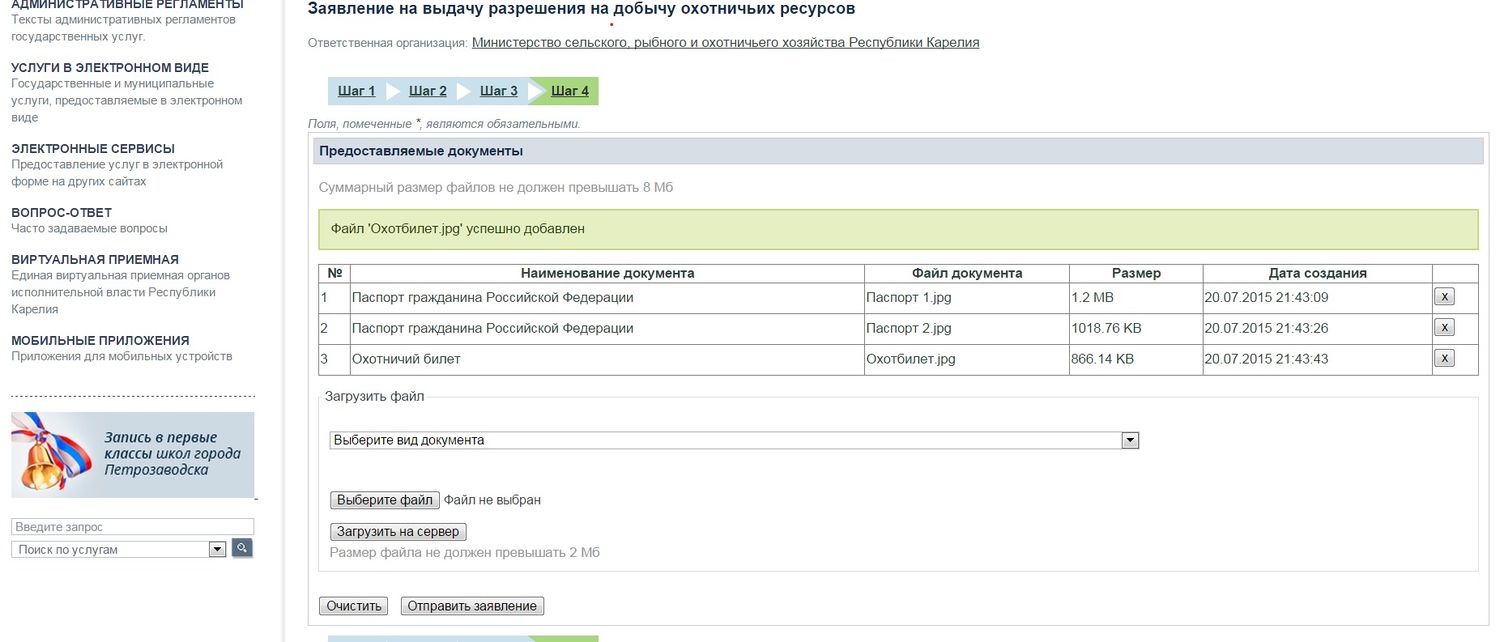Open 'Услуги в электронном виде' menu item
Image resolution: width=1500 pixels, height=642 pixels.
110,68
